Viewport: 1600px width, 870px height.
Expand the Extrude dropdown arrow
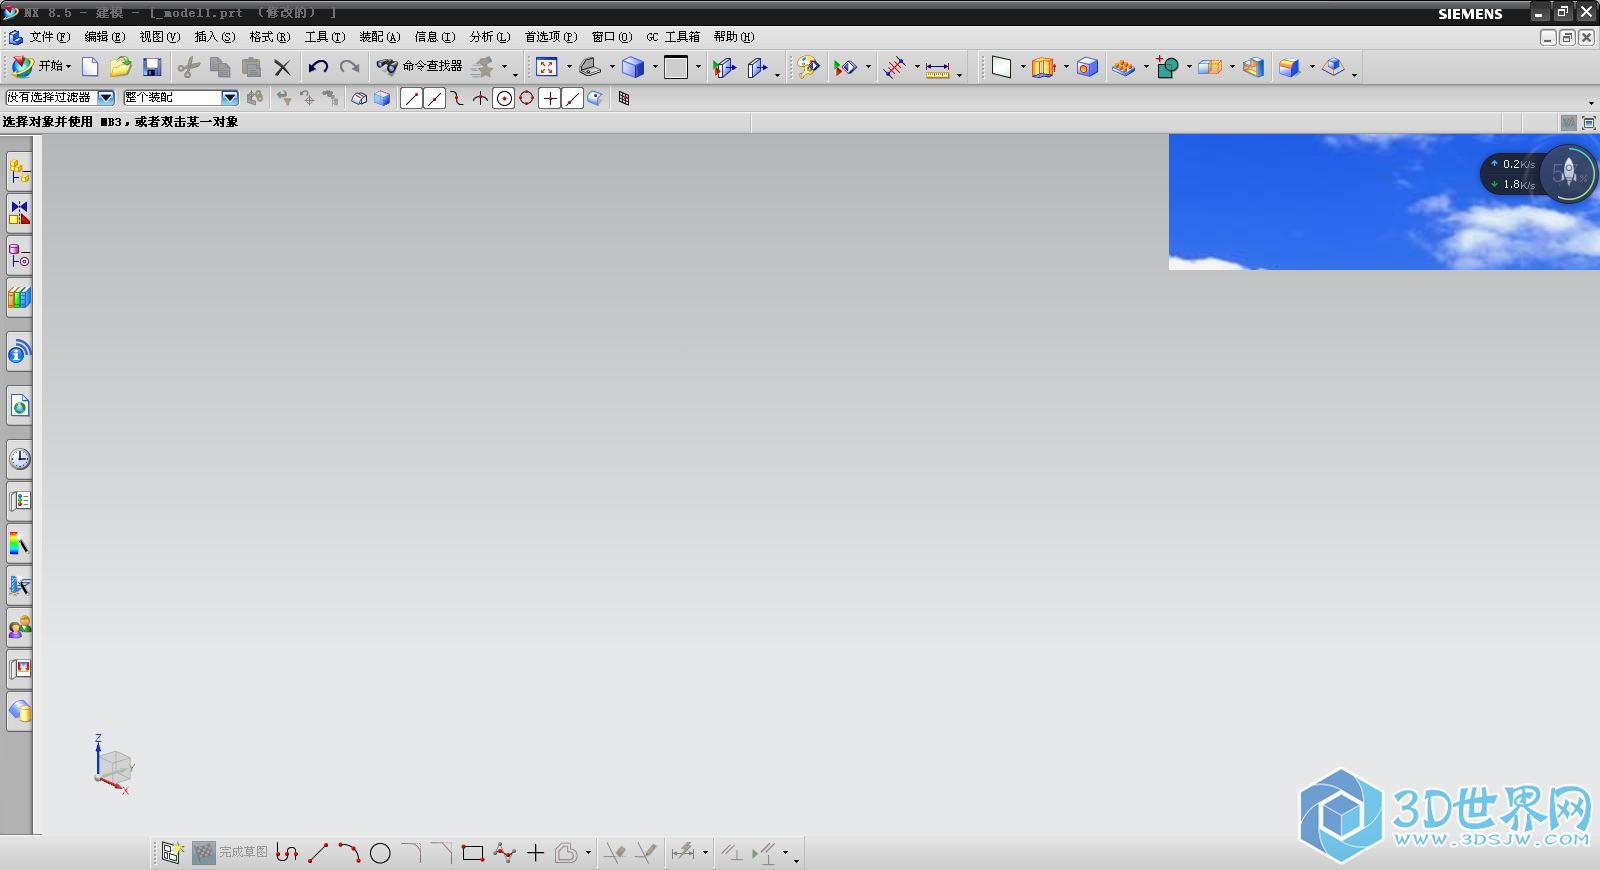pos(1066,67)
